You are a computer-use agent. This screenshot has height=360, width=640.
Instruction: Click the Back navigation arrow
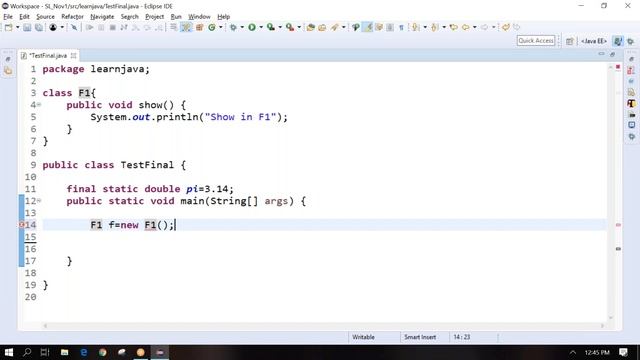pos(465,27)
